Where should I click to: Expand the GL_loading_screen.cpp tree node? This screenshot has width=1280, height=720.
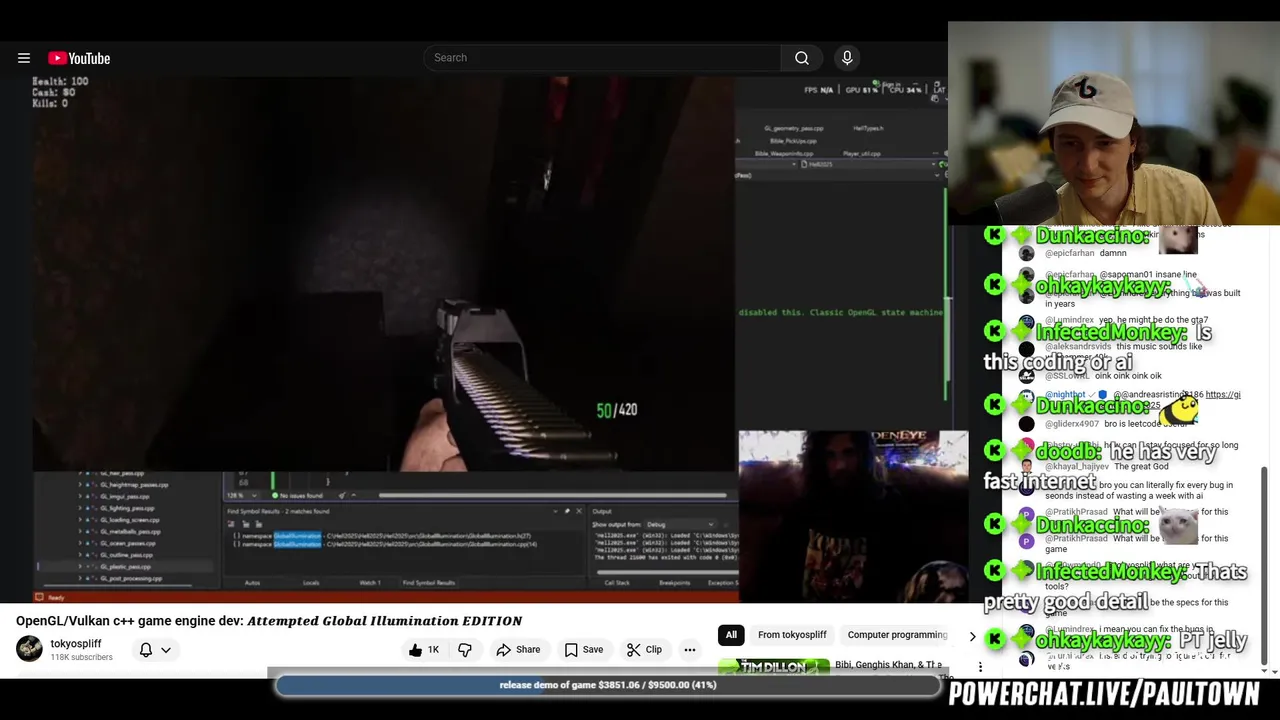click(80, 520)
